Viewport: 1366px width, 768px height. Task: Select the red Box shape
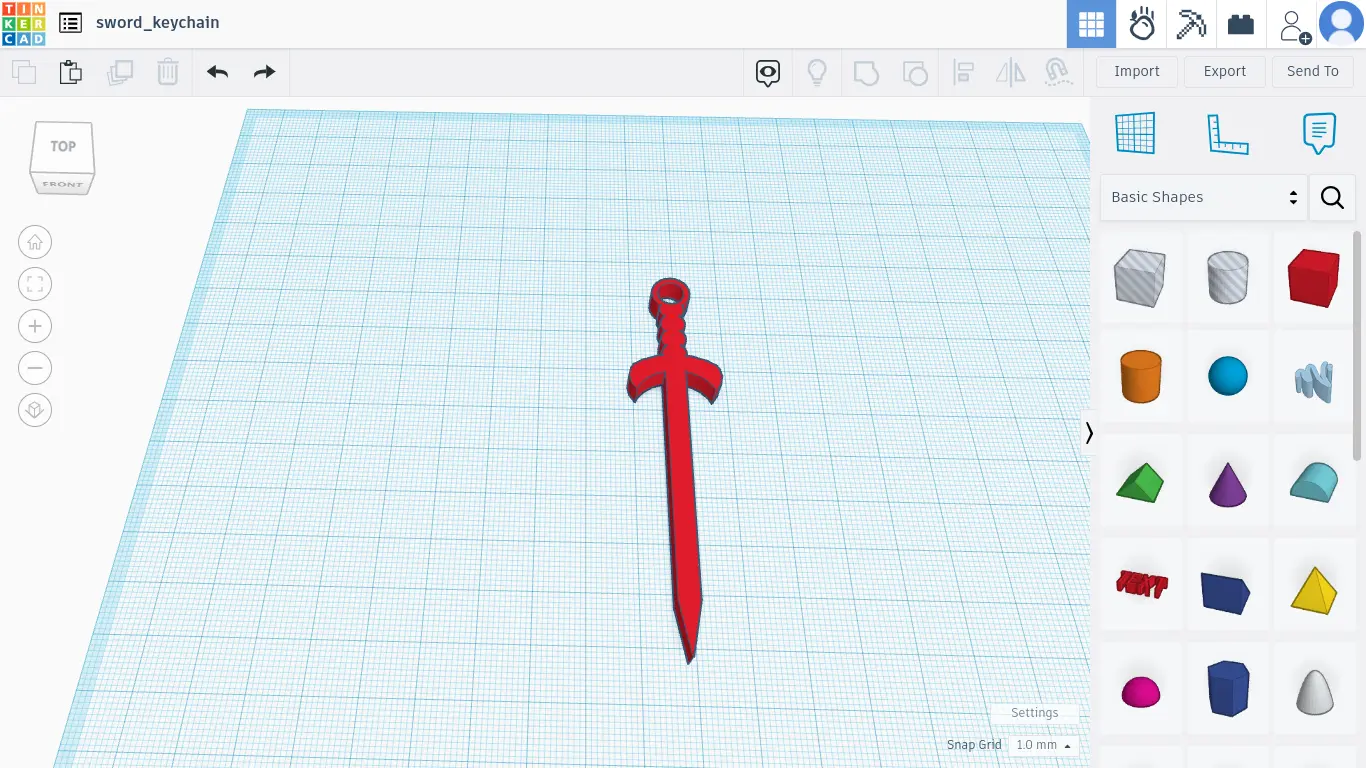click(1313, 277)
